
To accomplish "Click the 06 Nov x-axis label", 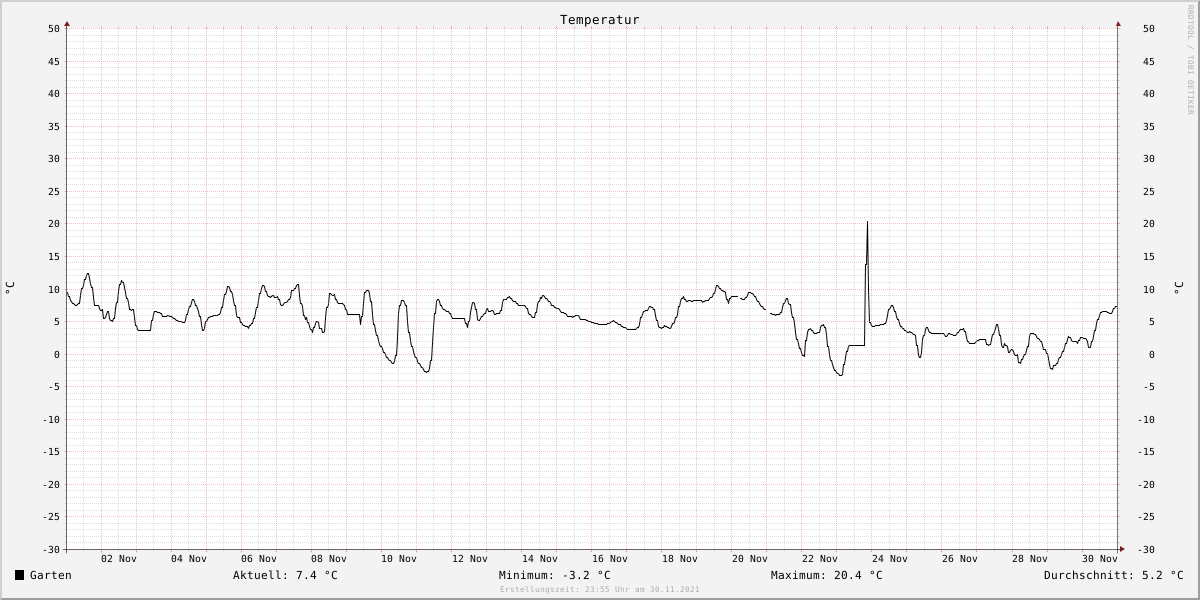I will point(259,559).
